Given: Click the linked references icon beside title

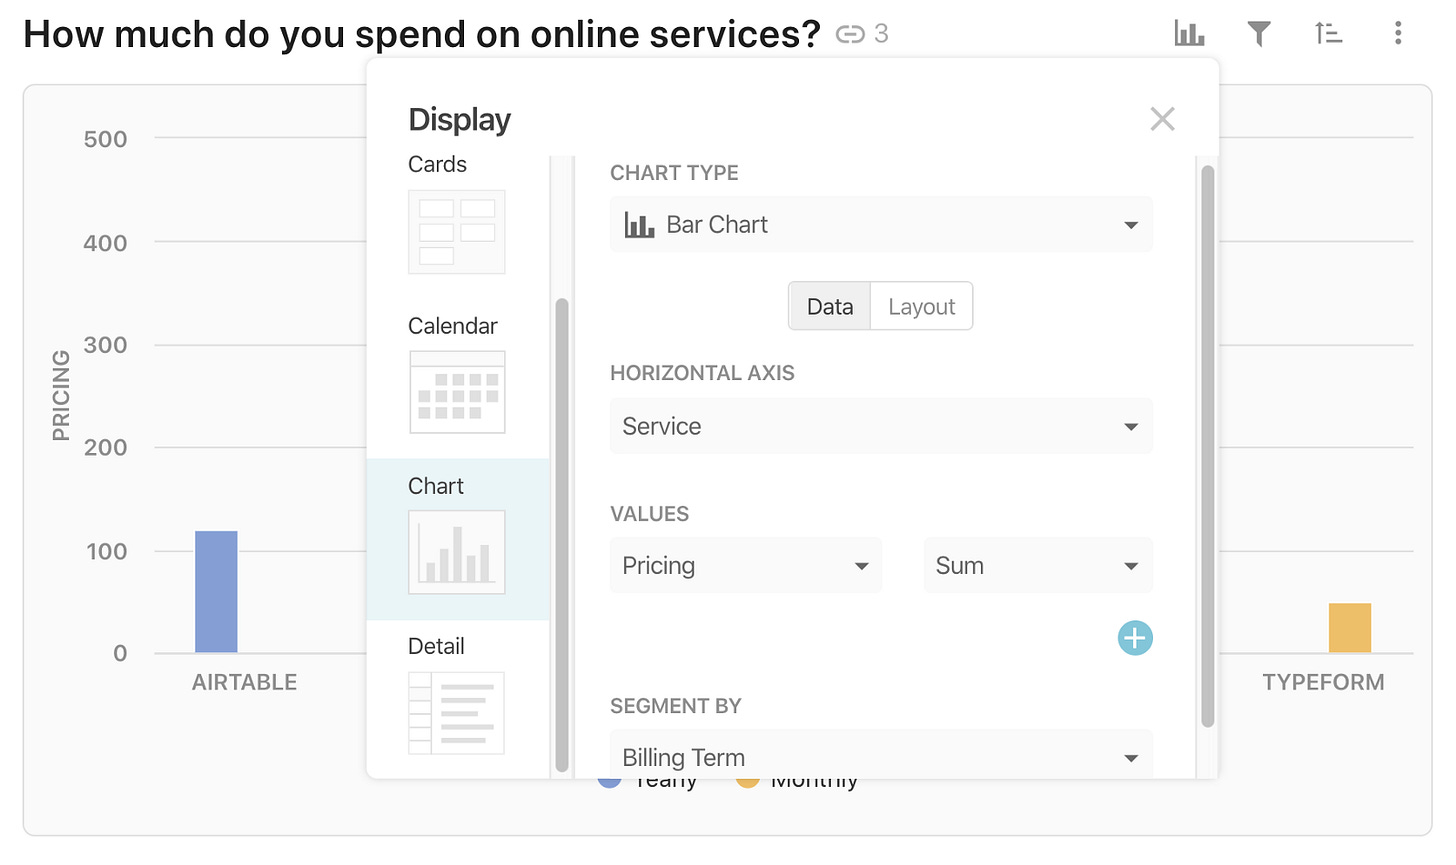Looking at the screenshot, I should (850, 35).
